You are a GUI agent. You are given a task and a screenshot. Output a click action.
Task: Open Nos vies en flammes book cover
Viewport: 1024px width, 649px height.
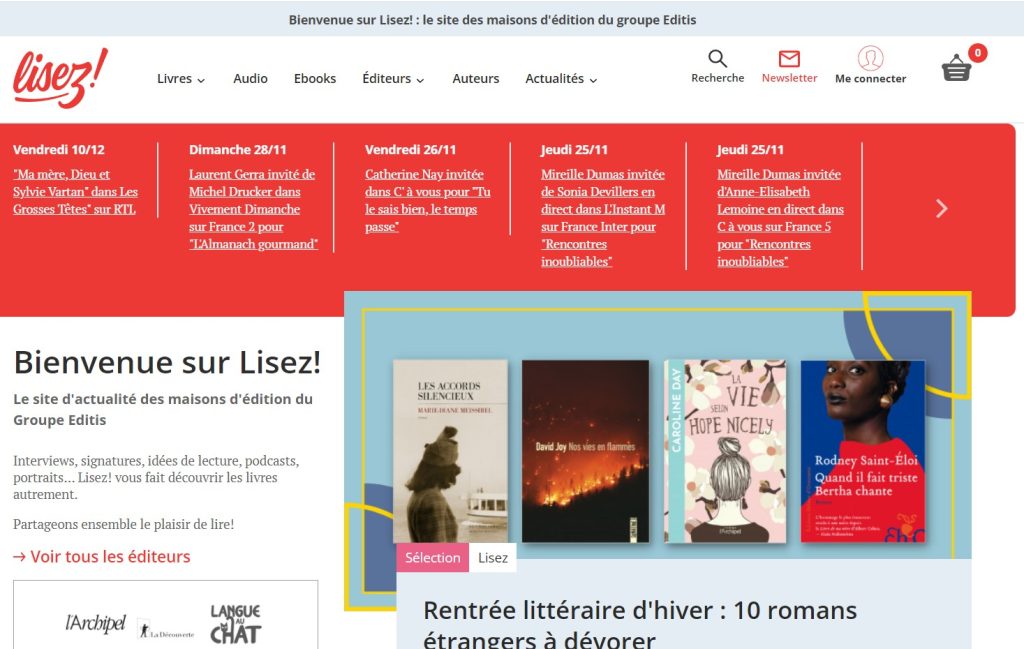[585, 451]
